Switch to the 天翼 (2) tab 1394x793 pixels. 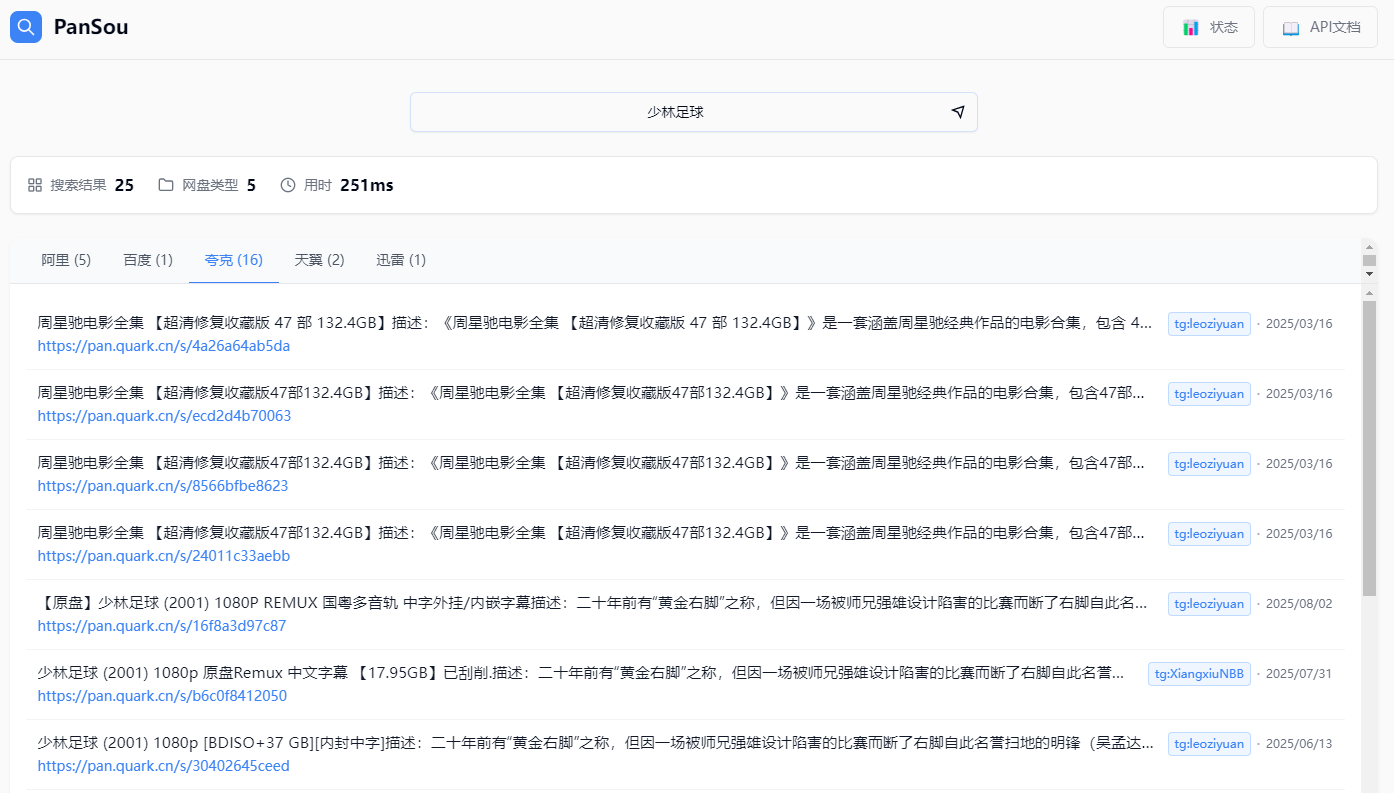pos(318,259)
